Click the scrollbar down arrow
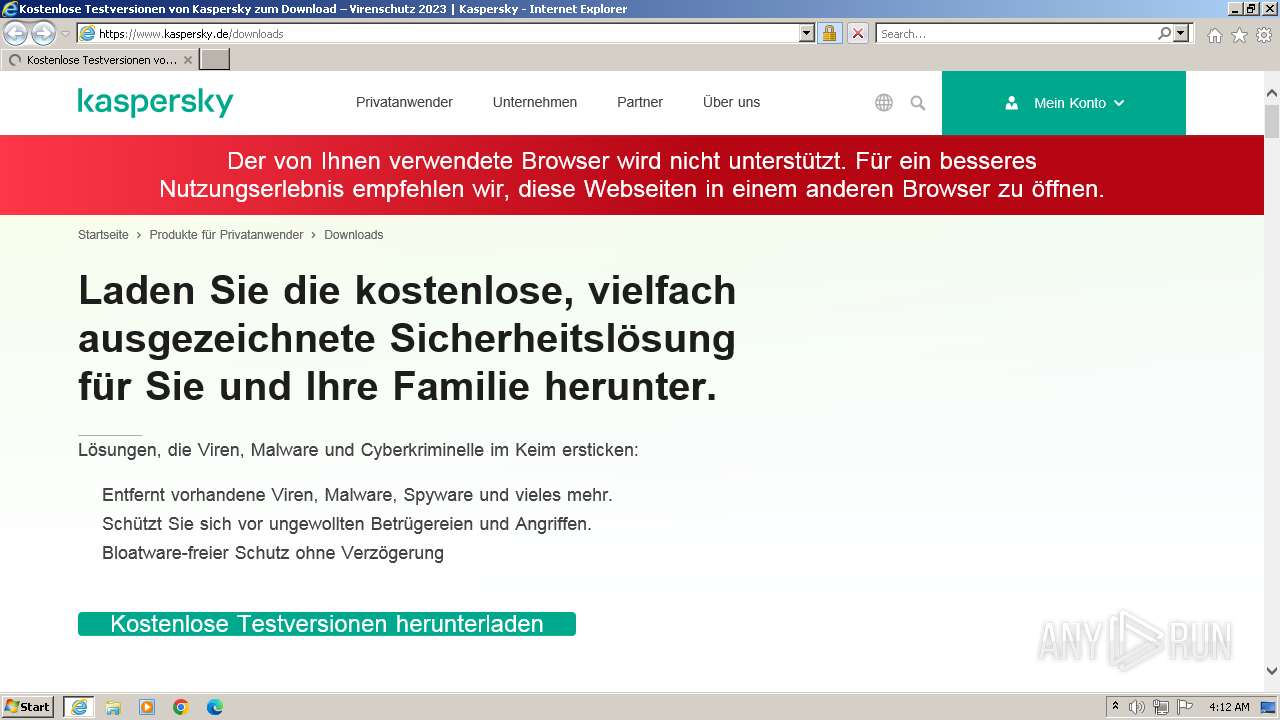This screenshot has width=1280, height=720. point(1272,671)
